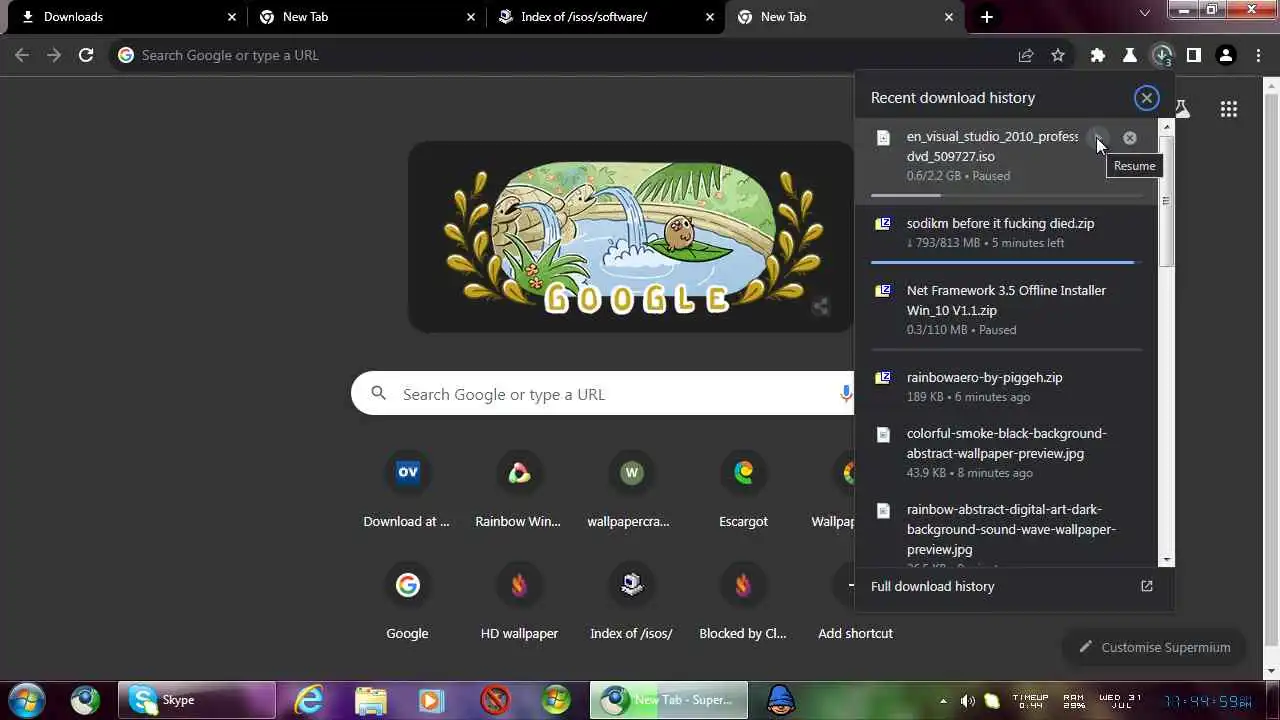Image resolution: width=1280 pixels, height=720 pixels.
Task: Go forward to next page
Action: [54, 55]
